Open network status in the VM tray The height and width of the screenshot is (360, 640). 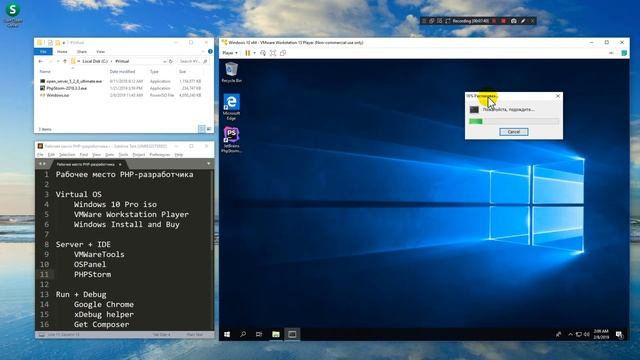pyautogui.click(x=579, y=334)
